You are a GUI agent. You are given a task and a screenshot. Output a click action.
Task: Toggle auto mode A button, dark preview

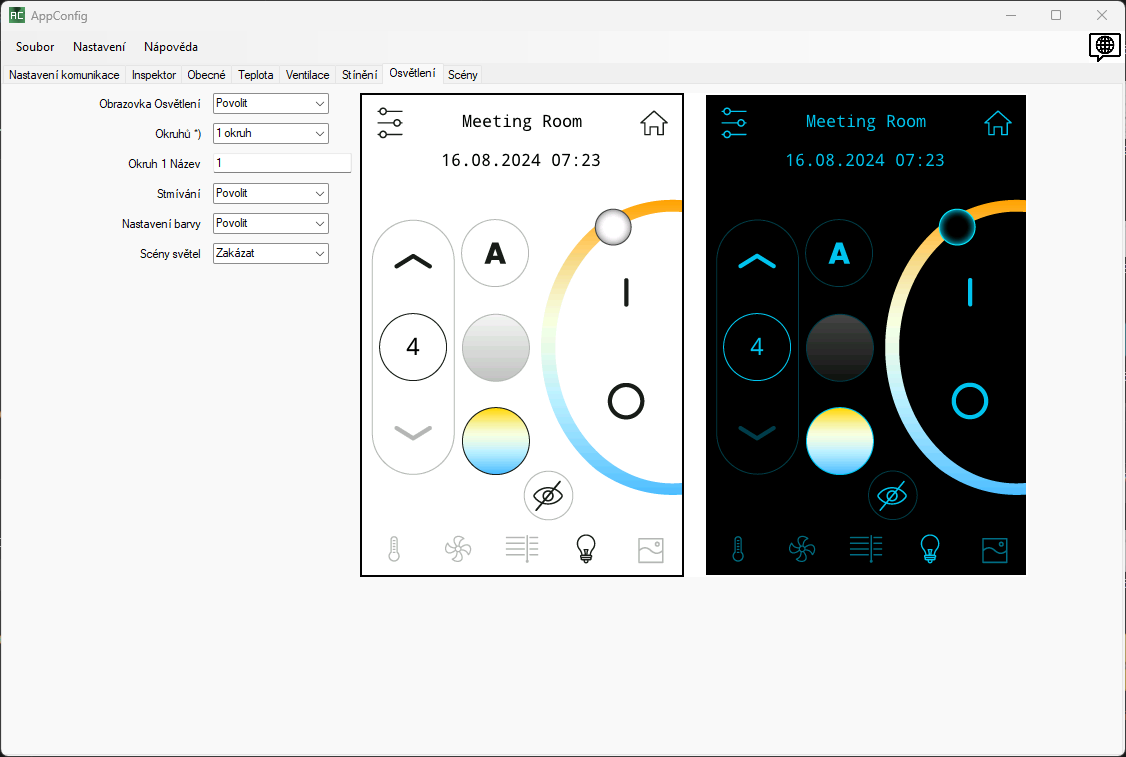839,254
